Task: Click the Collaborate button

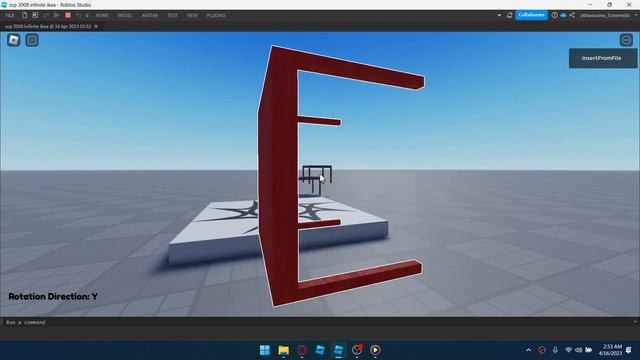Action: click(x=531, y=15)
